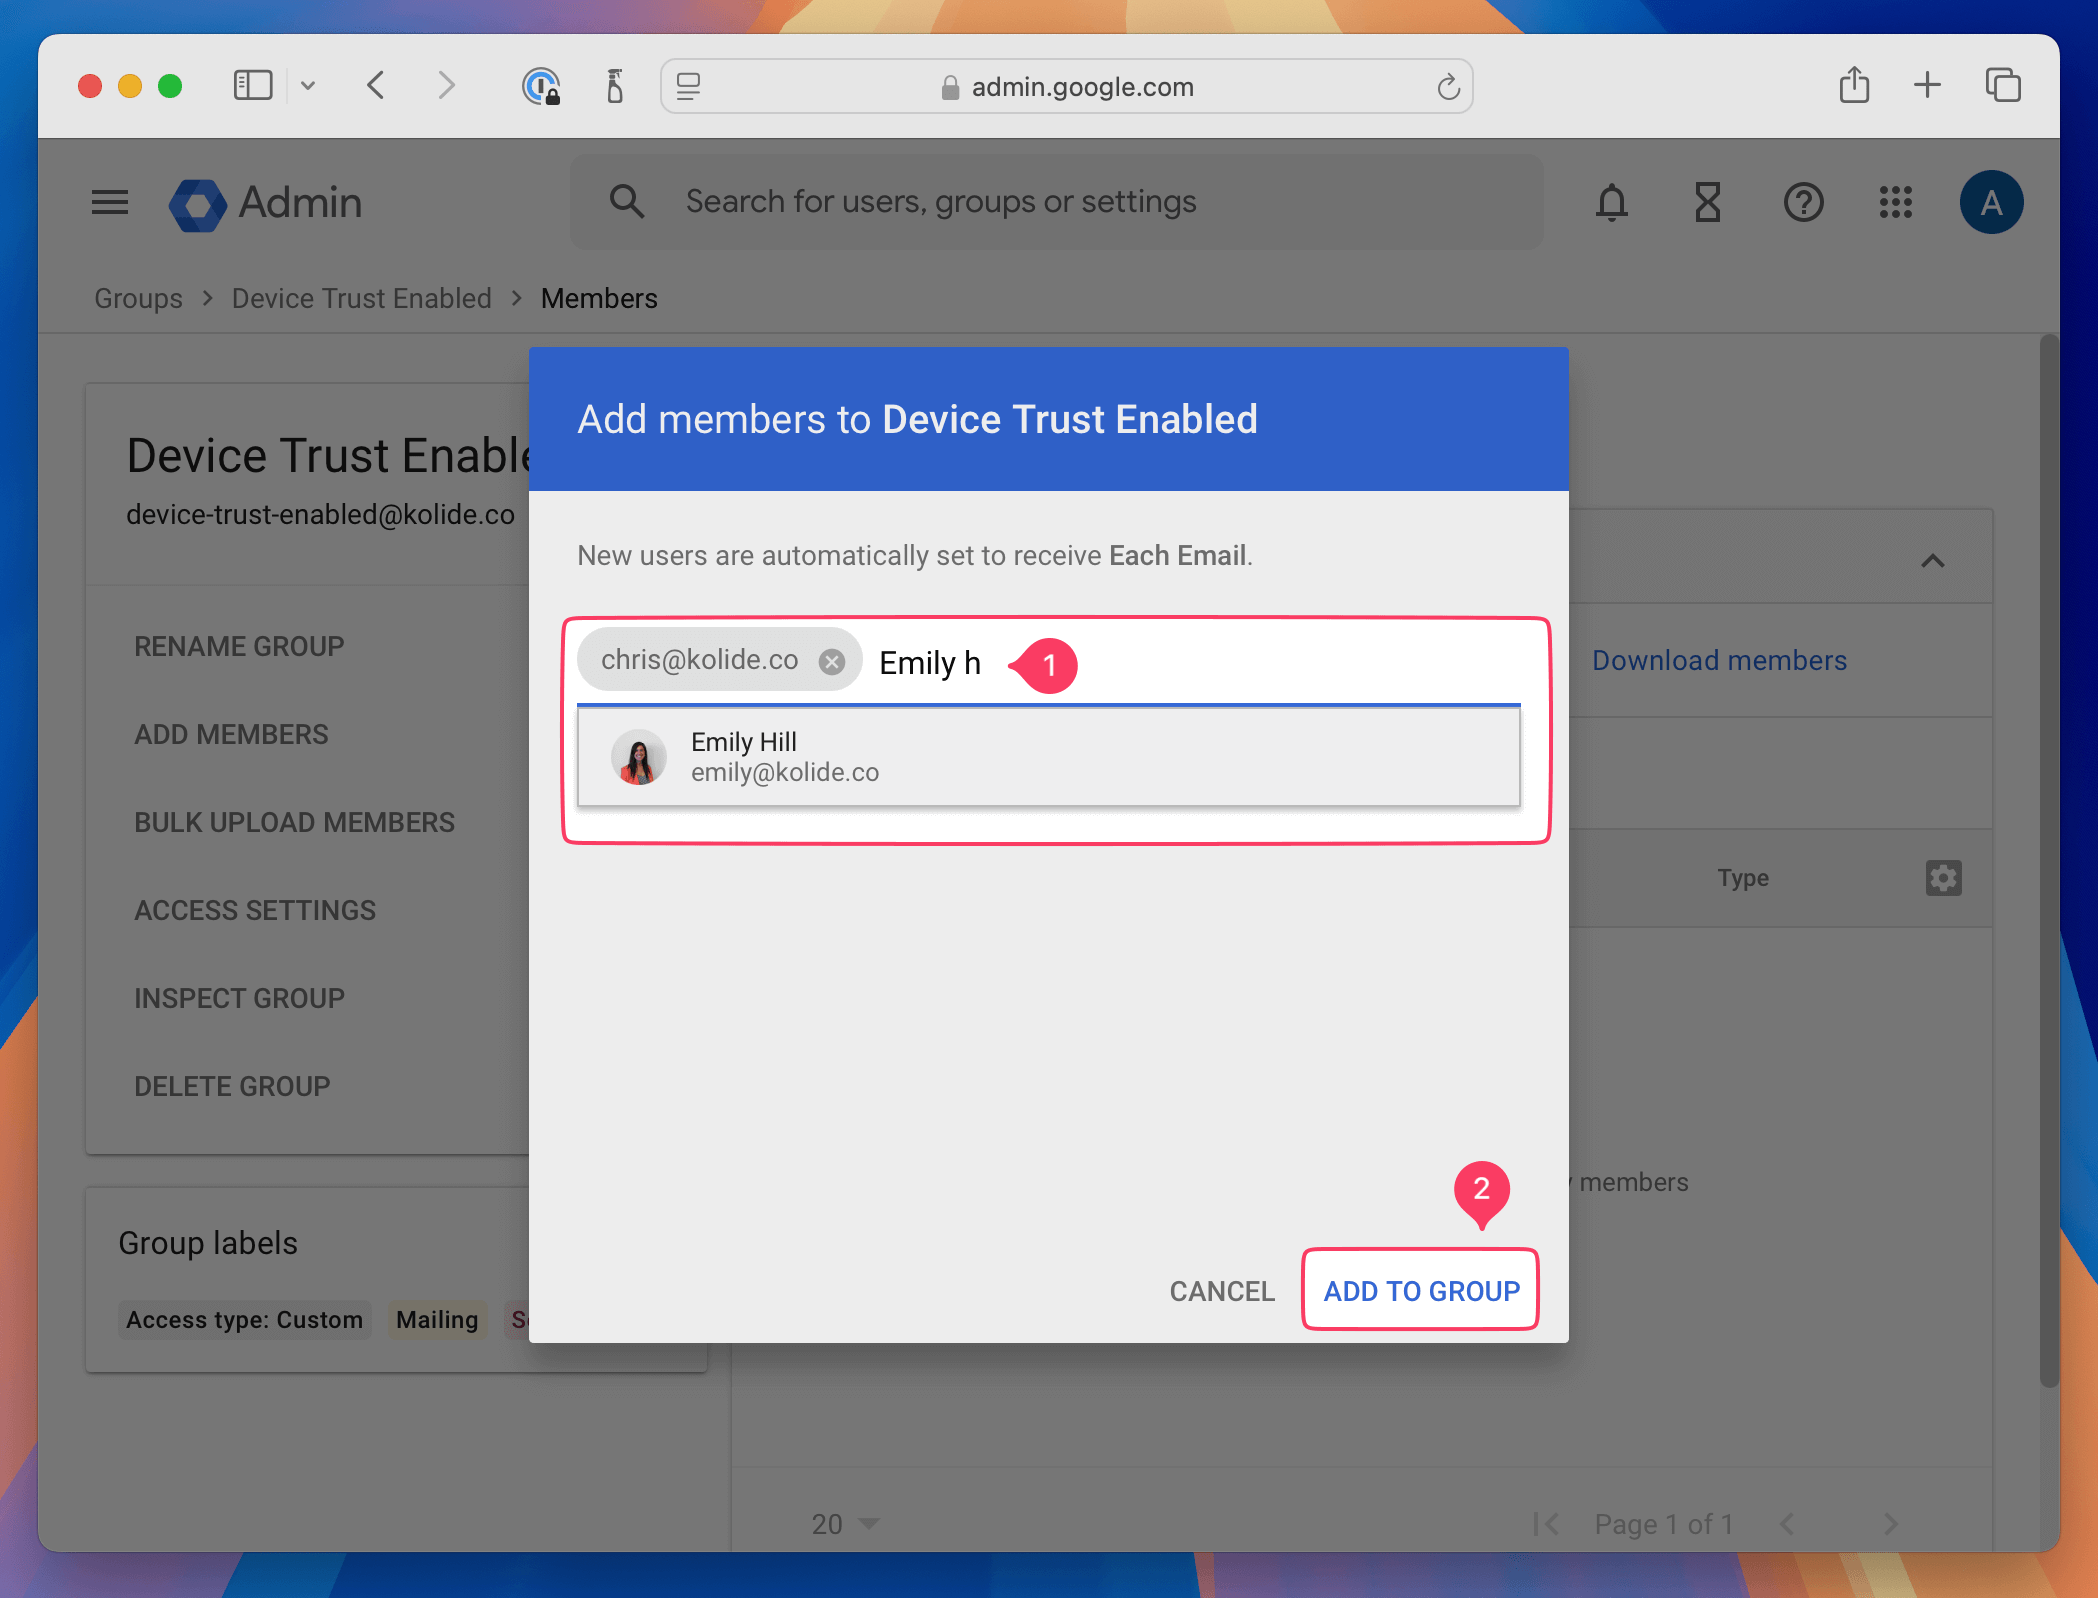The width and height of the screenshot is (2098, 1598).
Task: Expand Safari sidebar options dropdown arrow
Action: (x=308, y=86)
